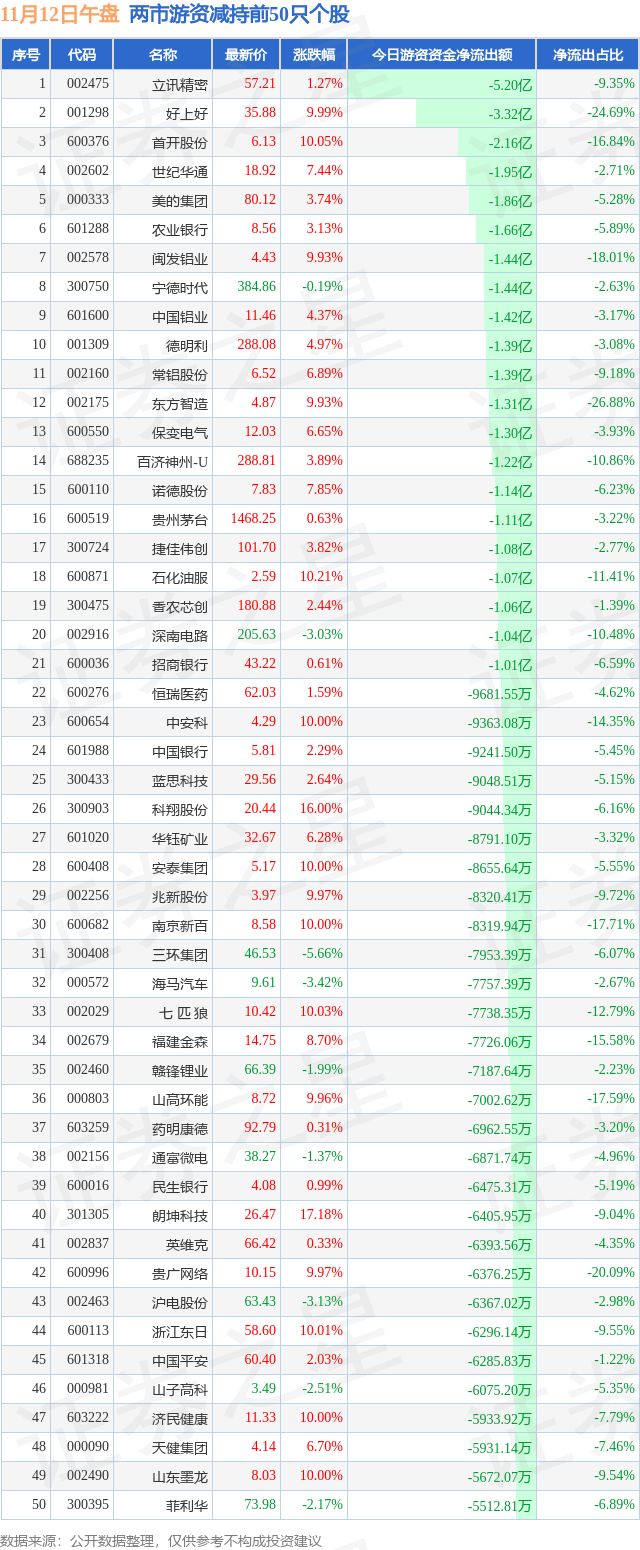The image size is (640, 1550).
Task: Click the price 18.92 of 世纪华通
Action: (x=260, y=171)
